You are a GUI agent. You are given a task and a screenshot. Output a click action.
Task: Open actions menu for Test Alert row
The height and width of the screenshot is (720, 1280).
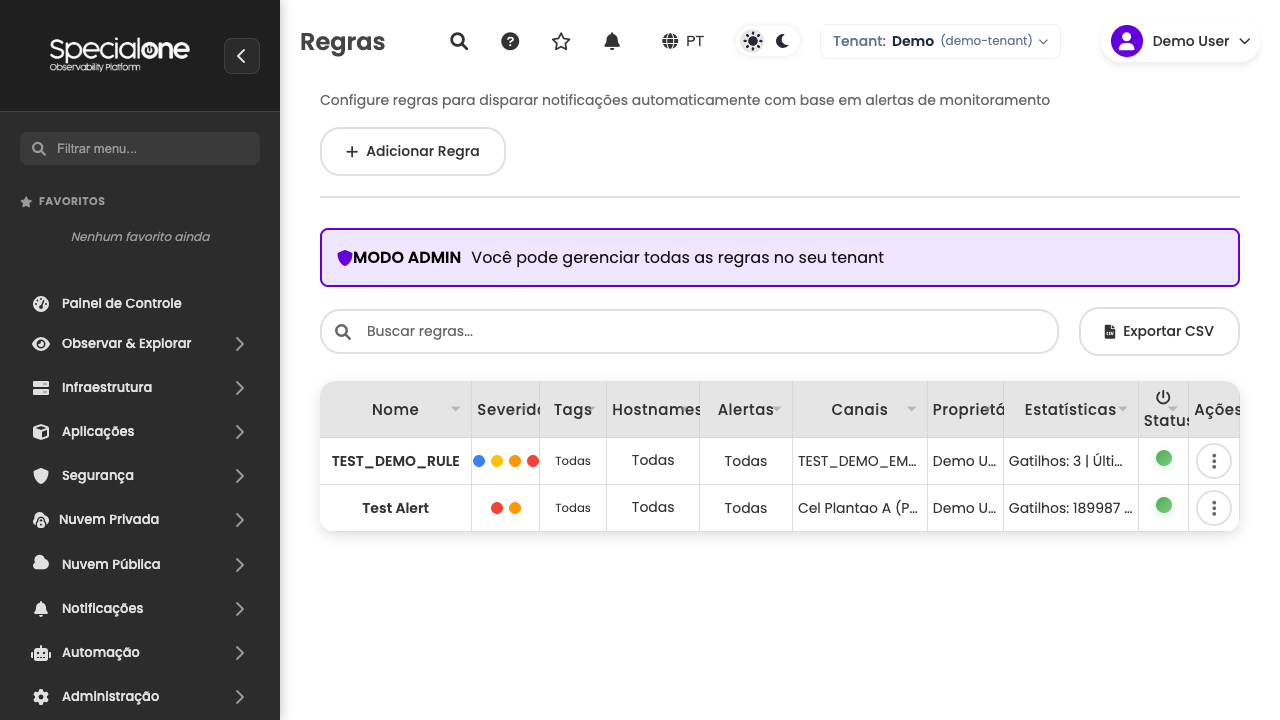1214,508
